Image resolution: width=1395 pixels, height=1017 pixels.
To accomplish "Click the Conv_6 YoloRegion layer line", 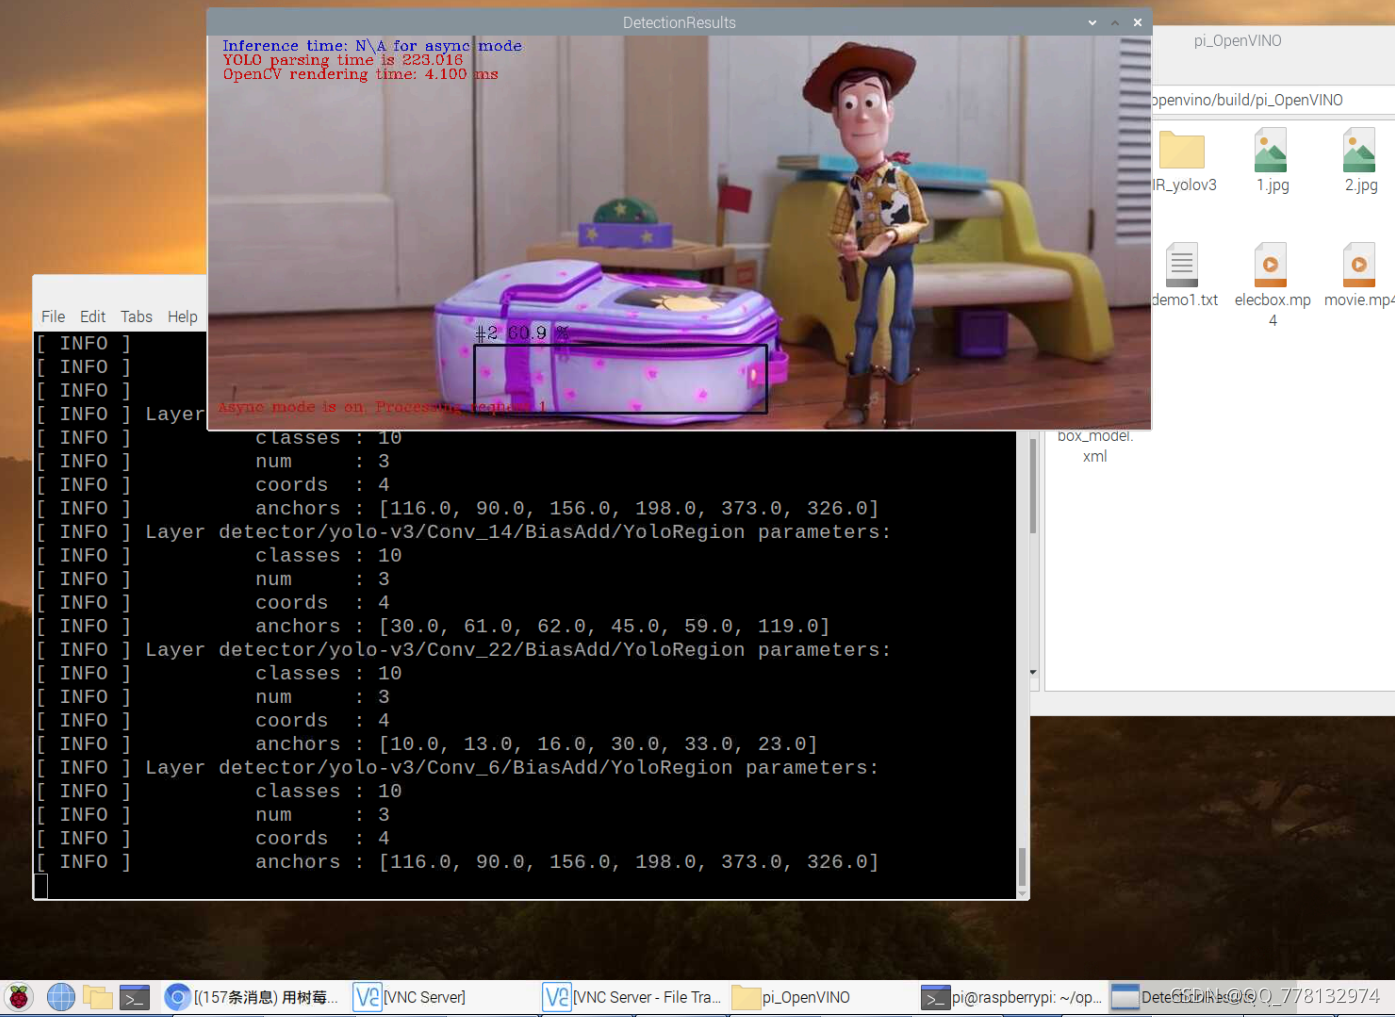I will [x=512, y=768].
